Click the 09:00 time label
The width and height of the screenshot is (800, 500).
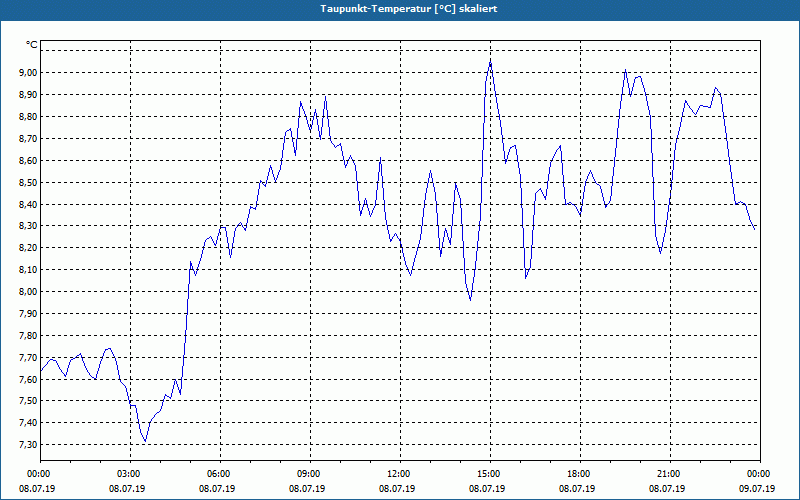click(x=310, y=474)
